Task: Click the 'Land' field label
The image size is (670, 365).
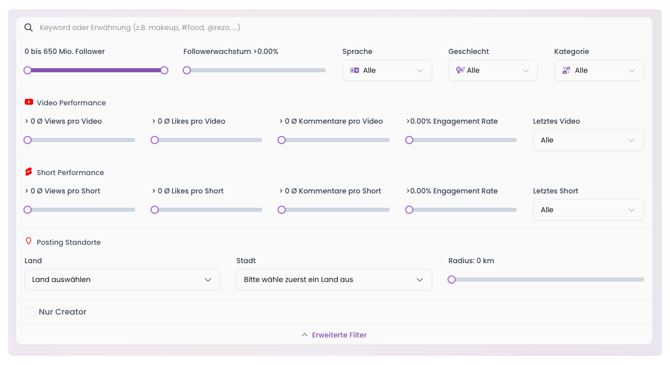Action: [x=33, y=261]
